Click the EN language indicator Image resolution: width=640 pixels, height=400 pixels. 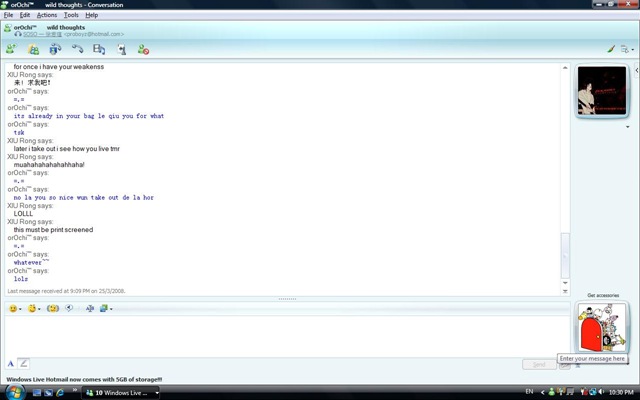(529, 392)
